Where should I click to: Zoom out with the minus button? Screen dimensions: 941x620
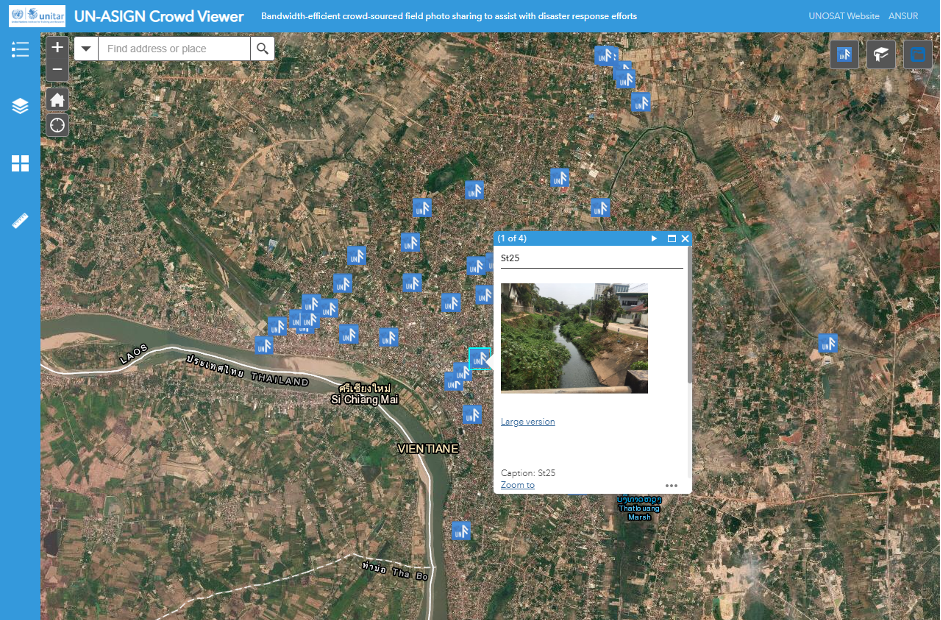(57, 69)
